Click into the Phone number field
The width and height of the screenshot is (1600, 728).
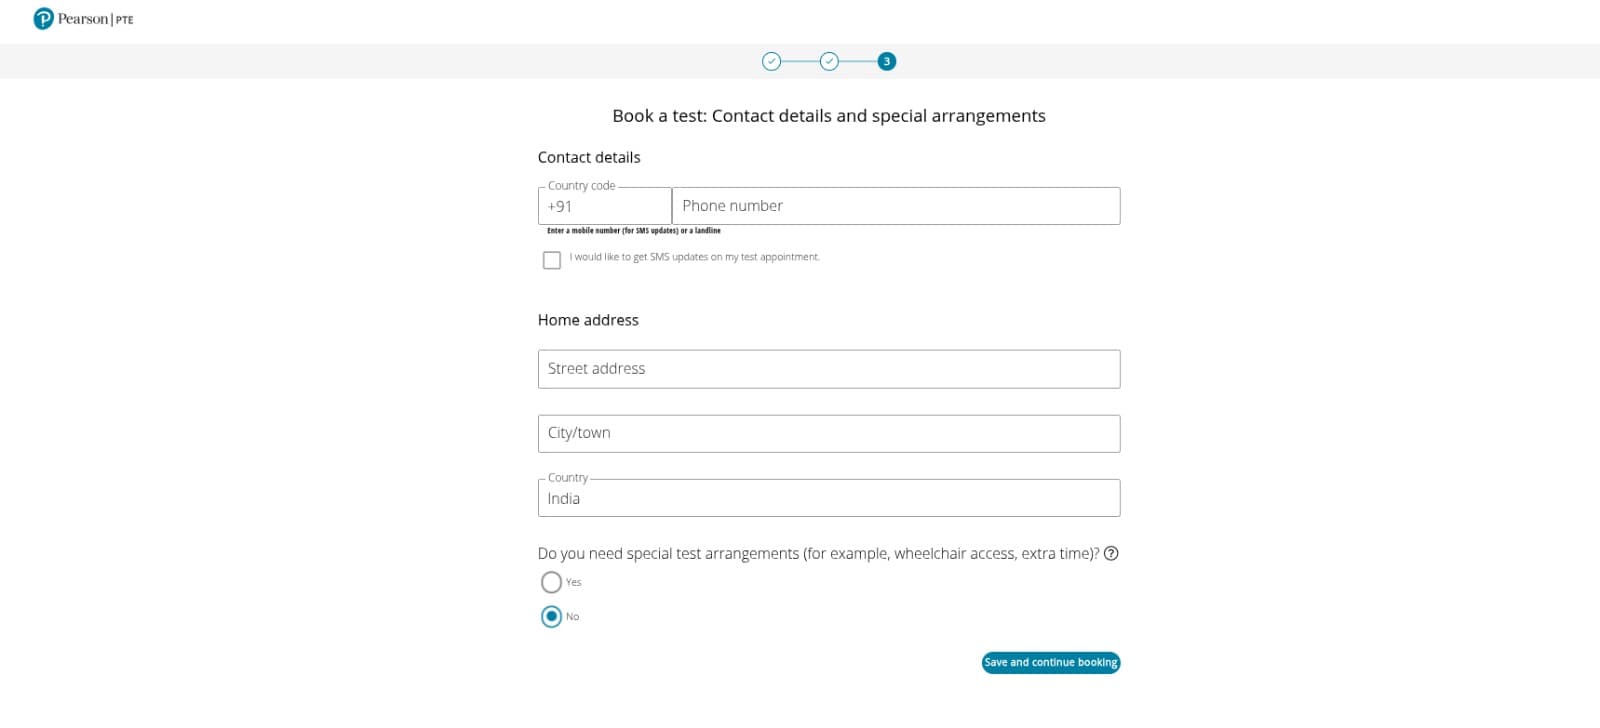pos(895,205)
